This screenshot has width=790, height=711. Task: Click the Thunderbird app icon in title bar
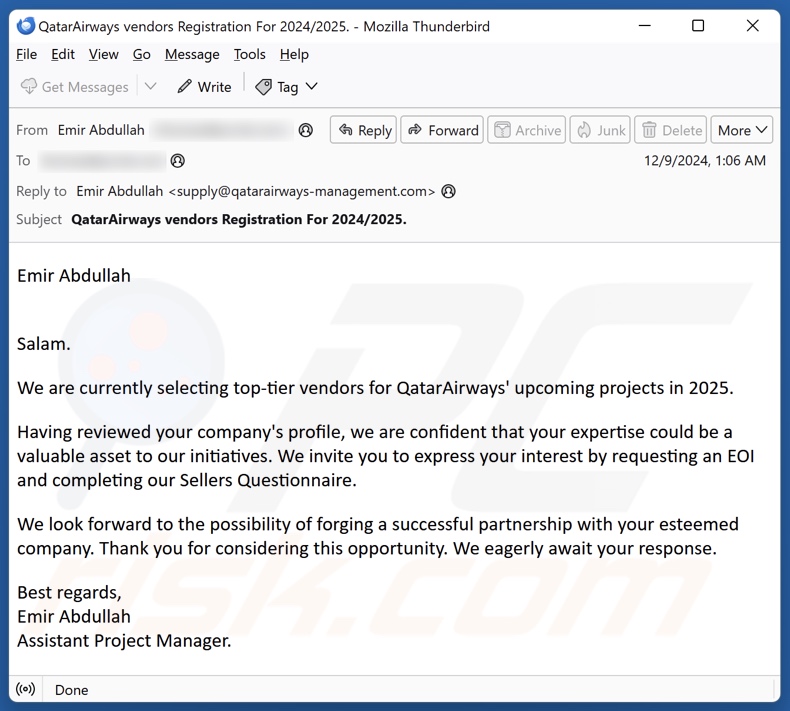point(26,26)
